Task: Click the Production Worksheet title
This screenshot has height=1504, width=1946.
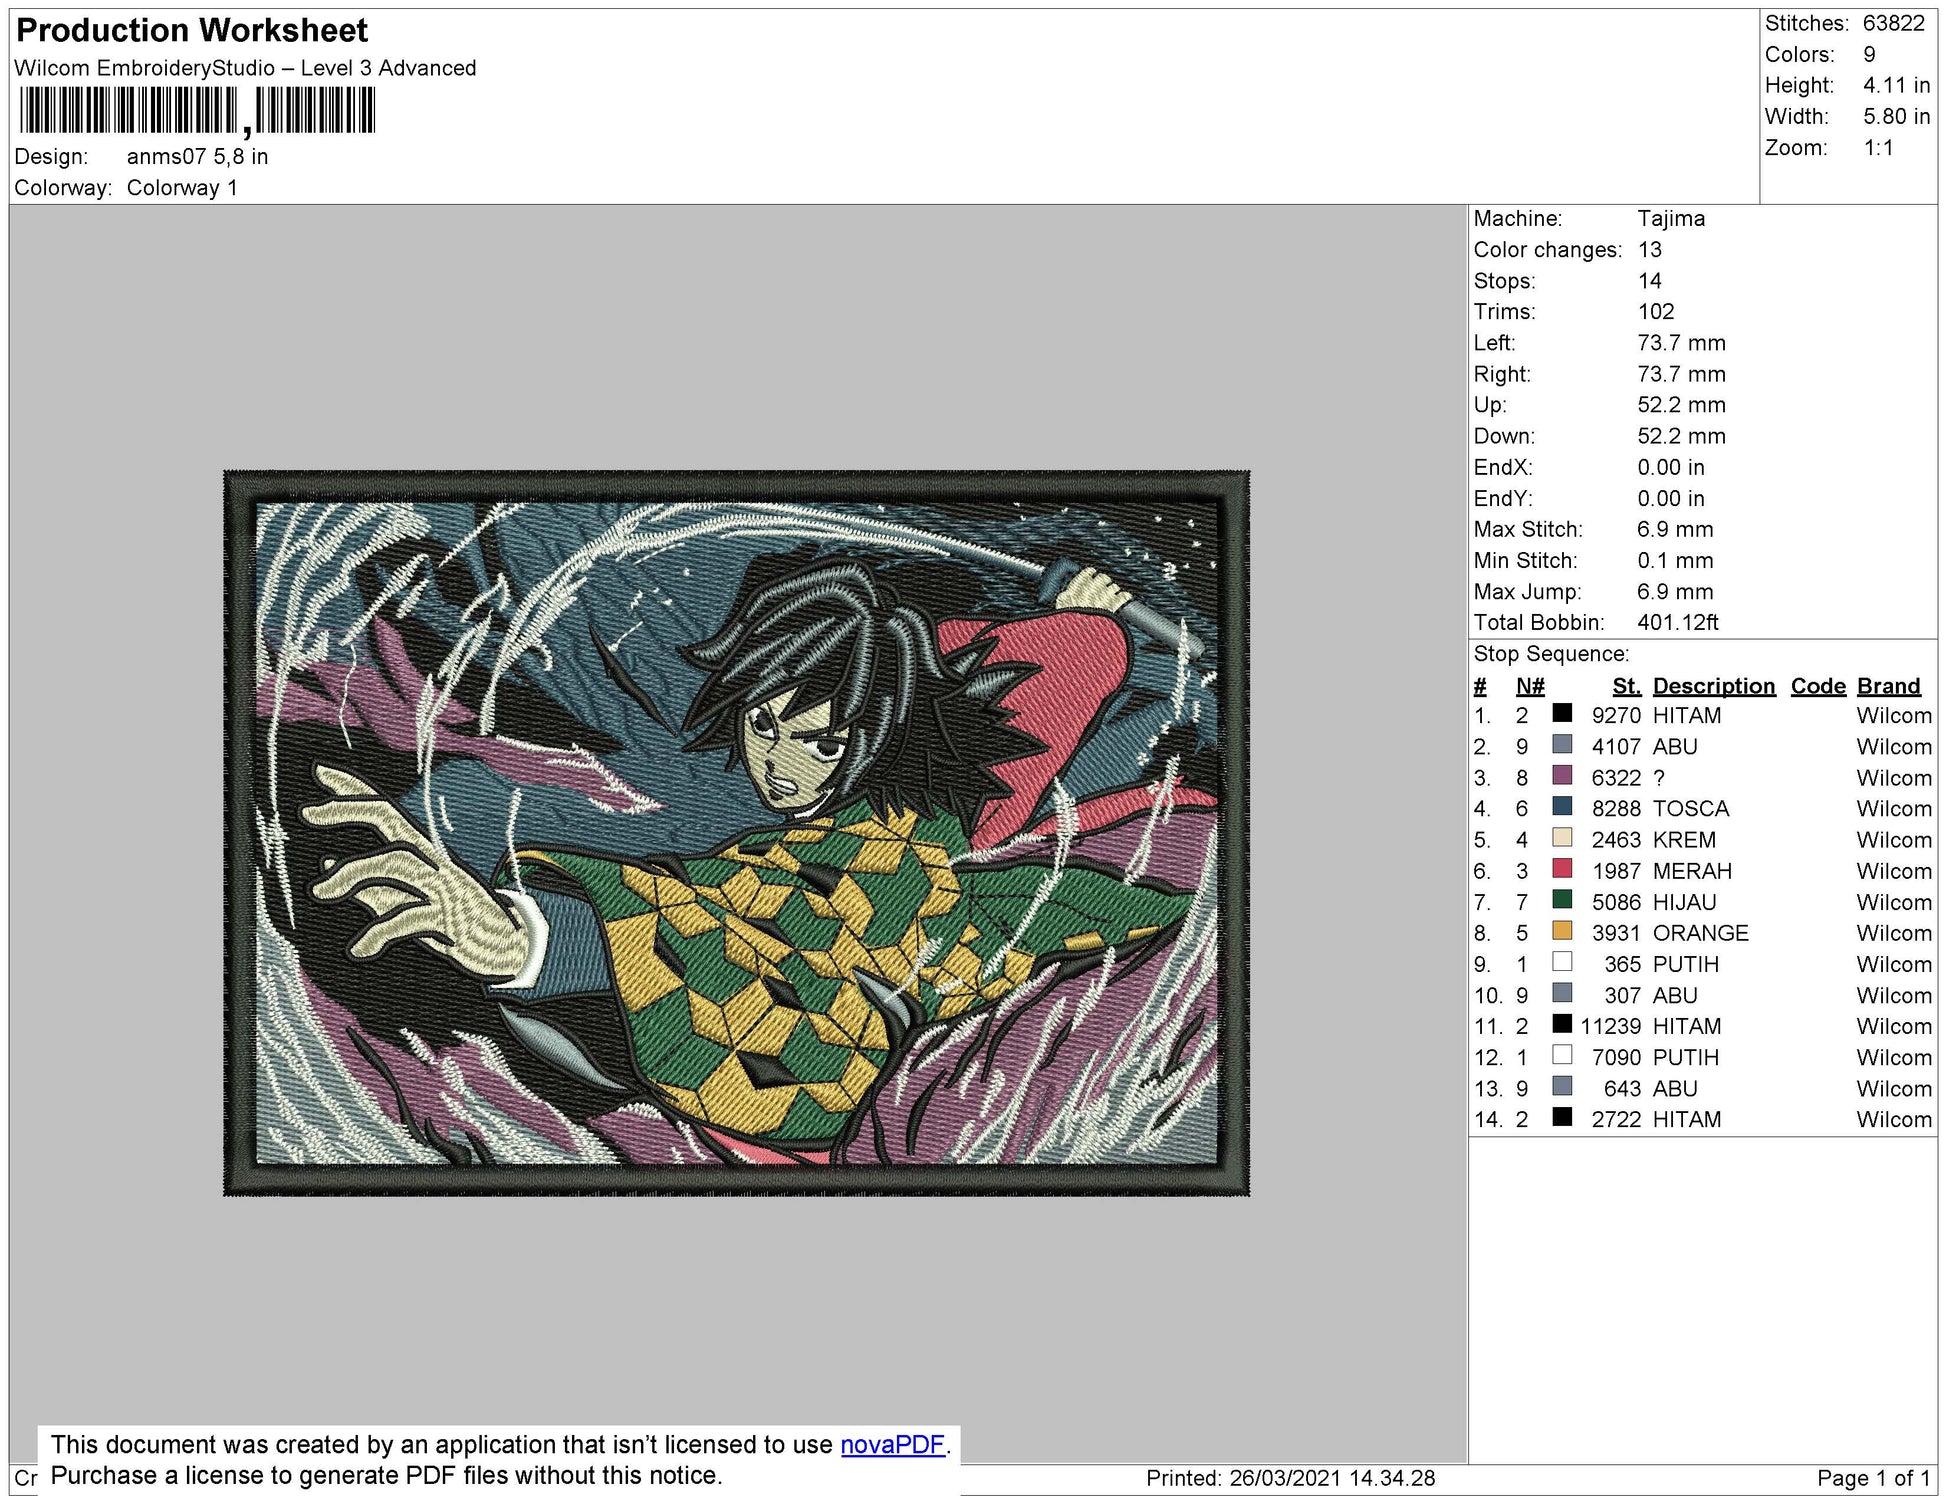Action: (x=192, y=31)
